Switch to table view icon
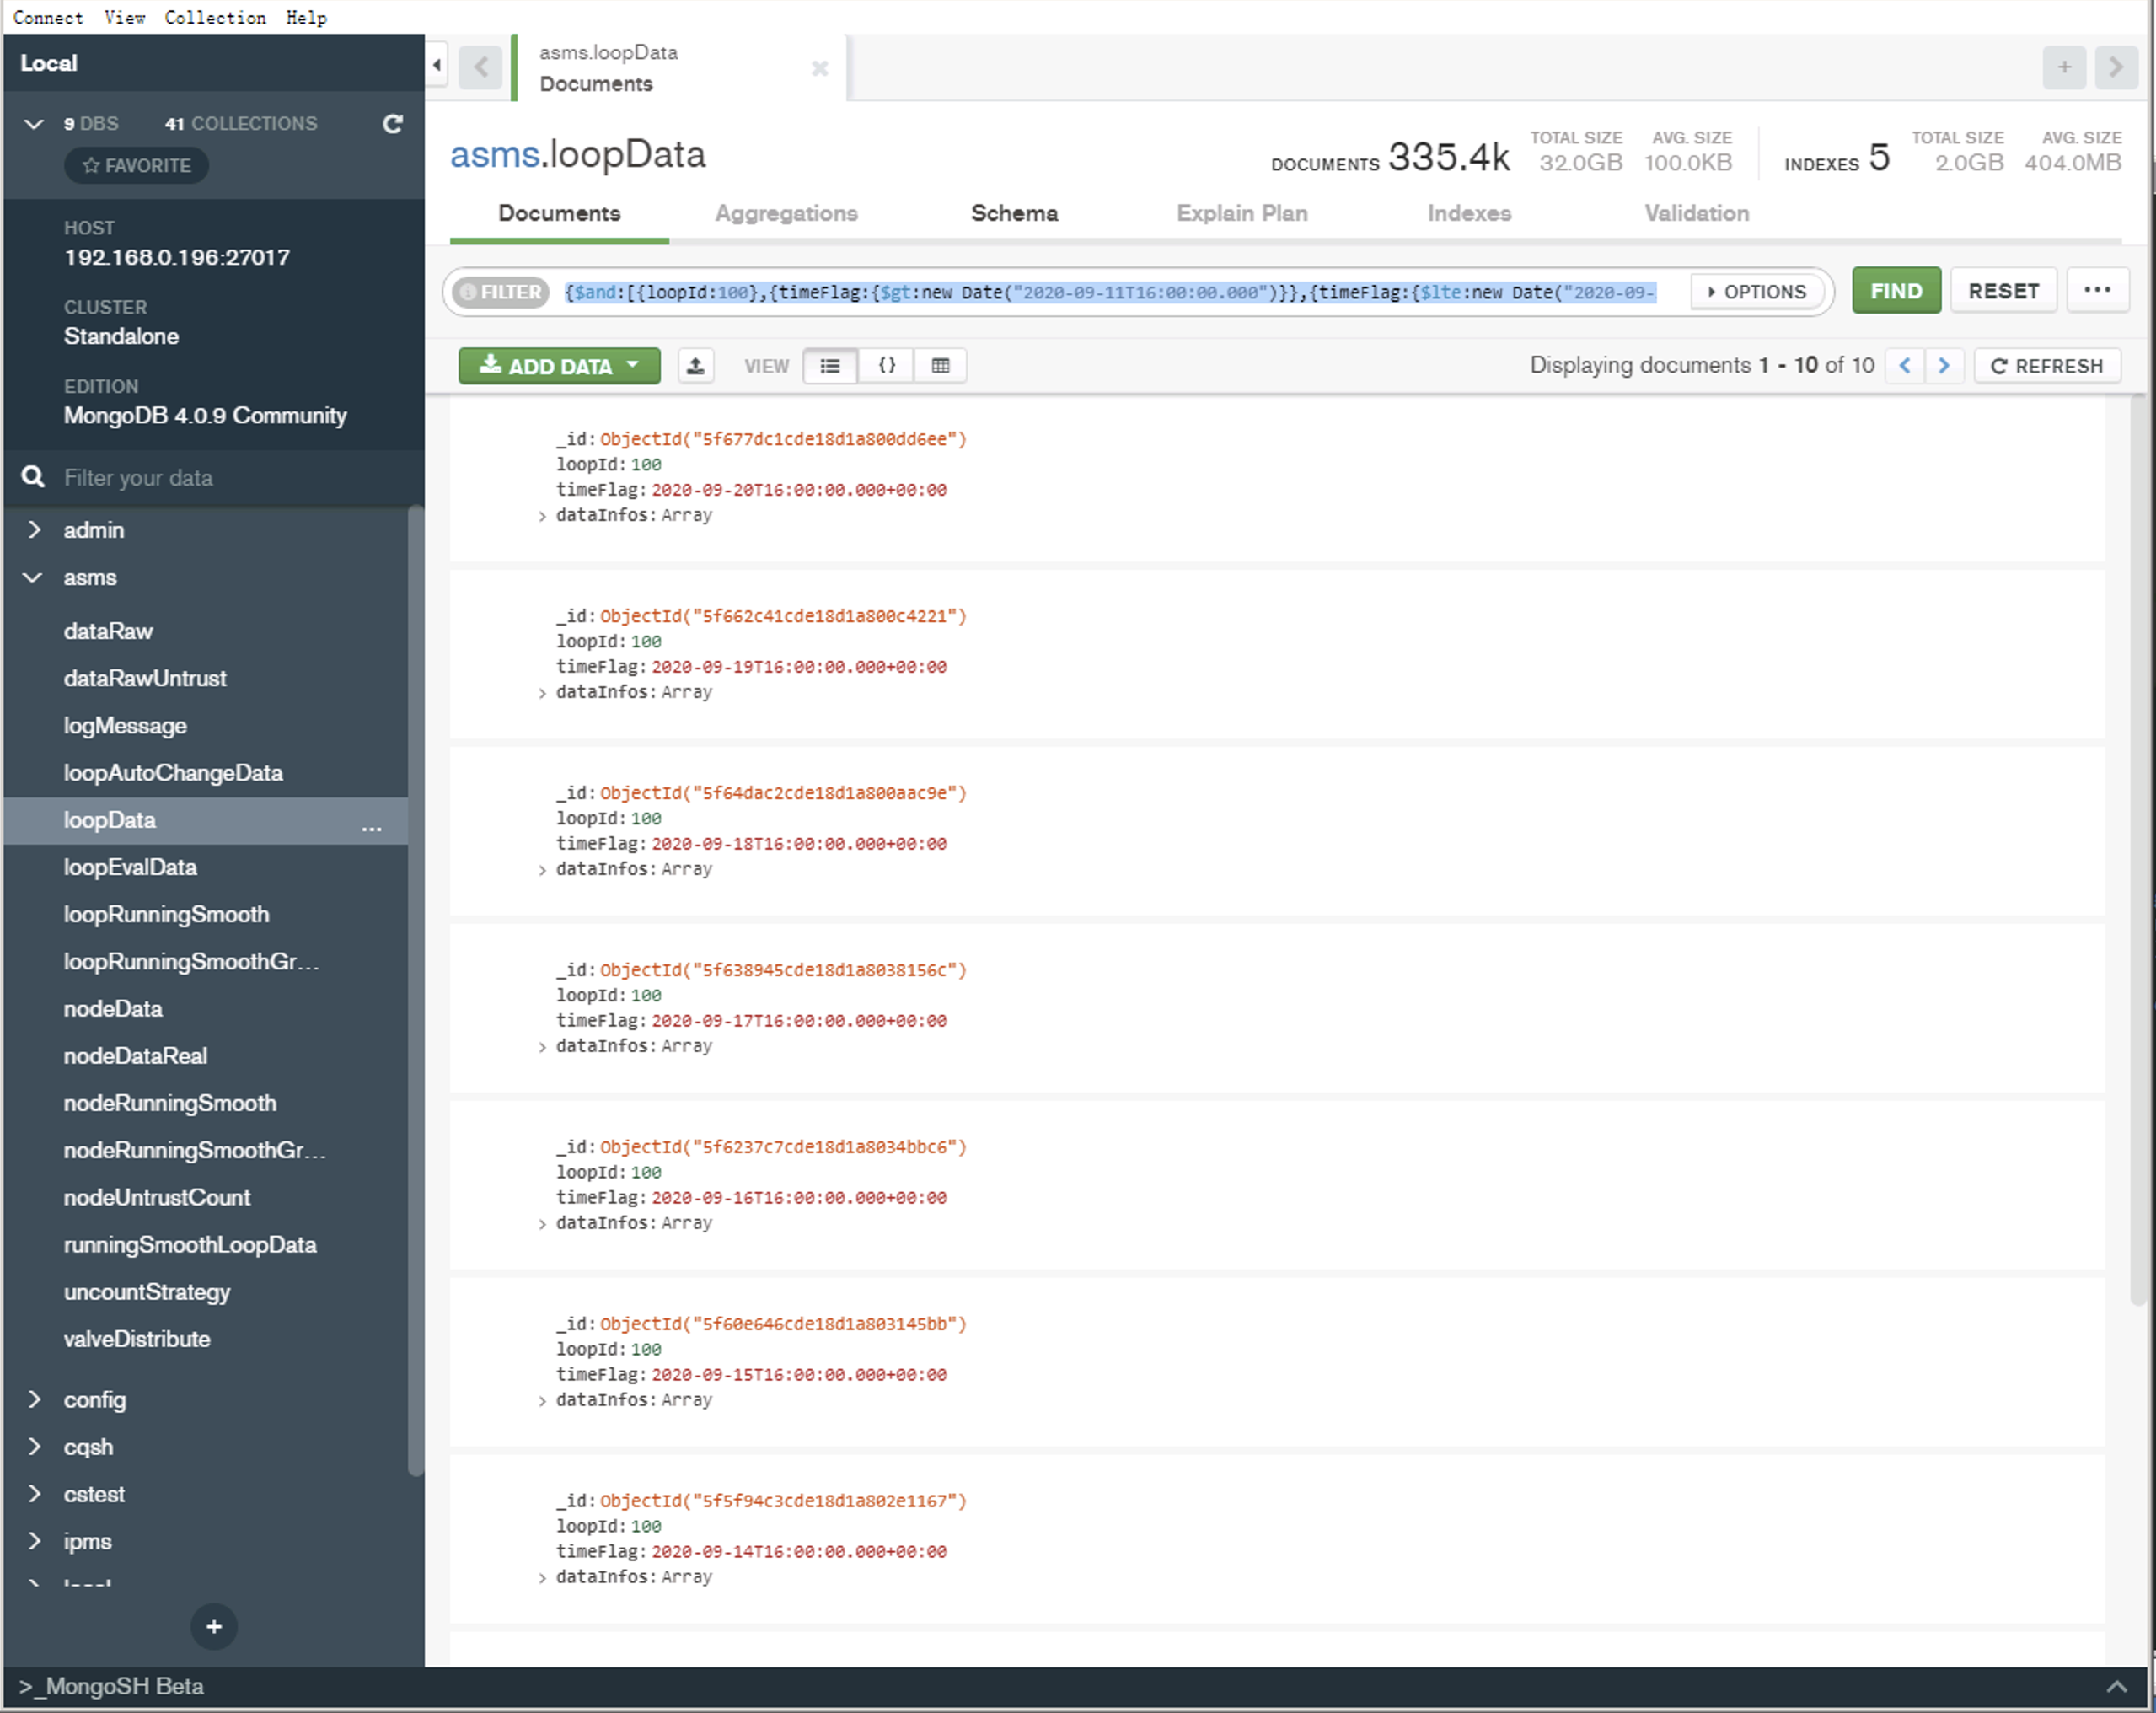Image resolution: width=2156 pixels, height=1713 pixels. point(940,366)
